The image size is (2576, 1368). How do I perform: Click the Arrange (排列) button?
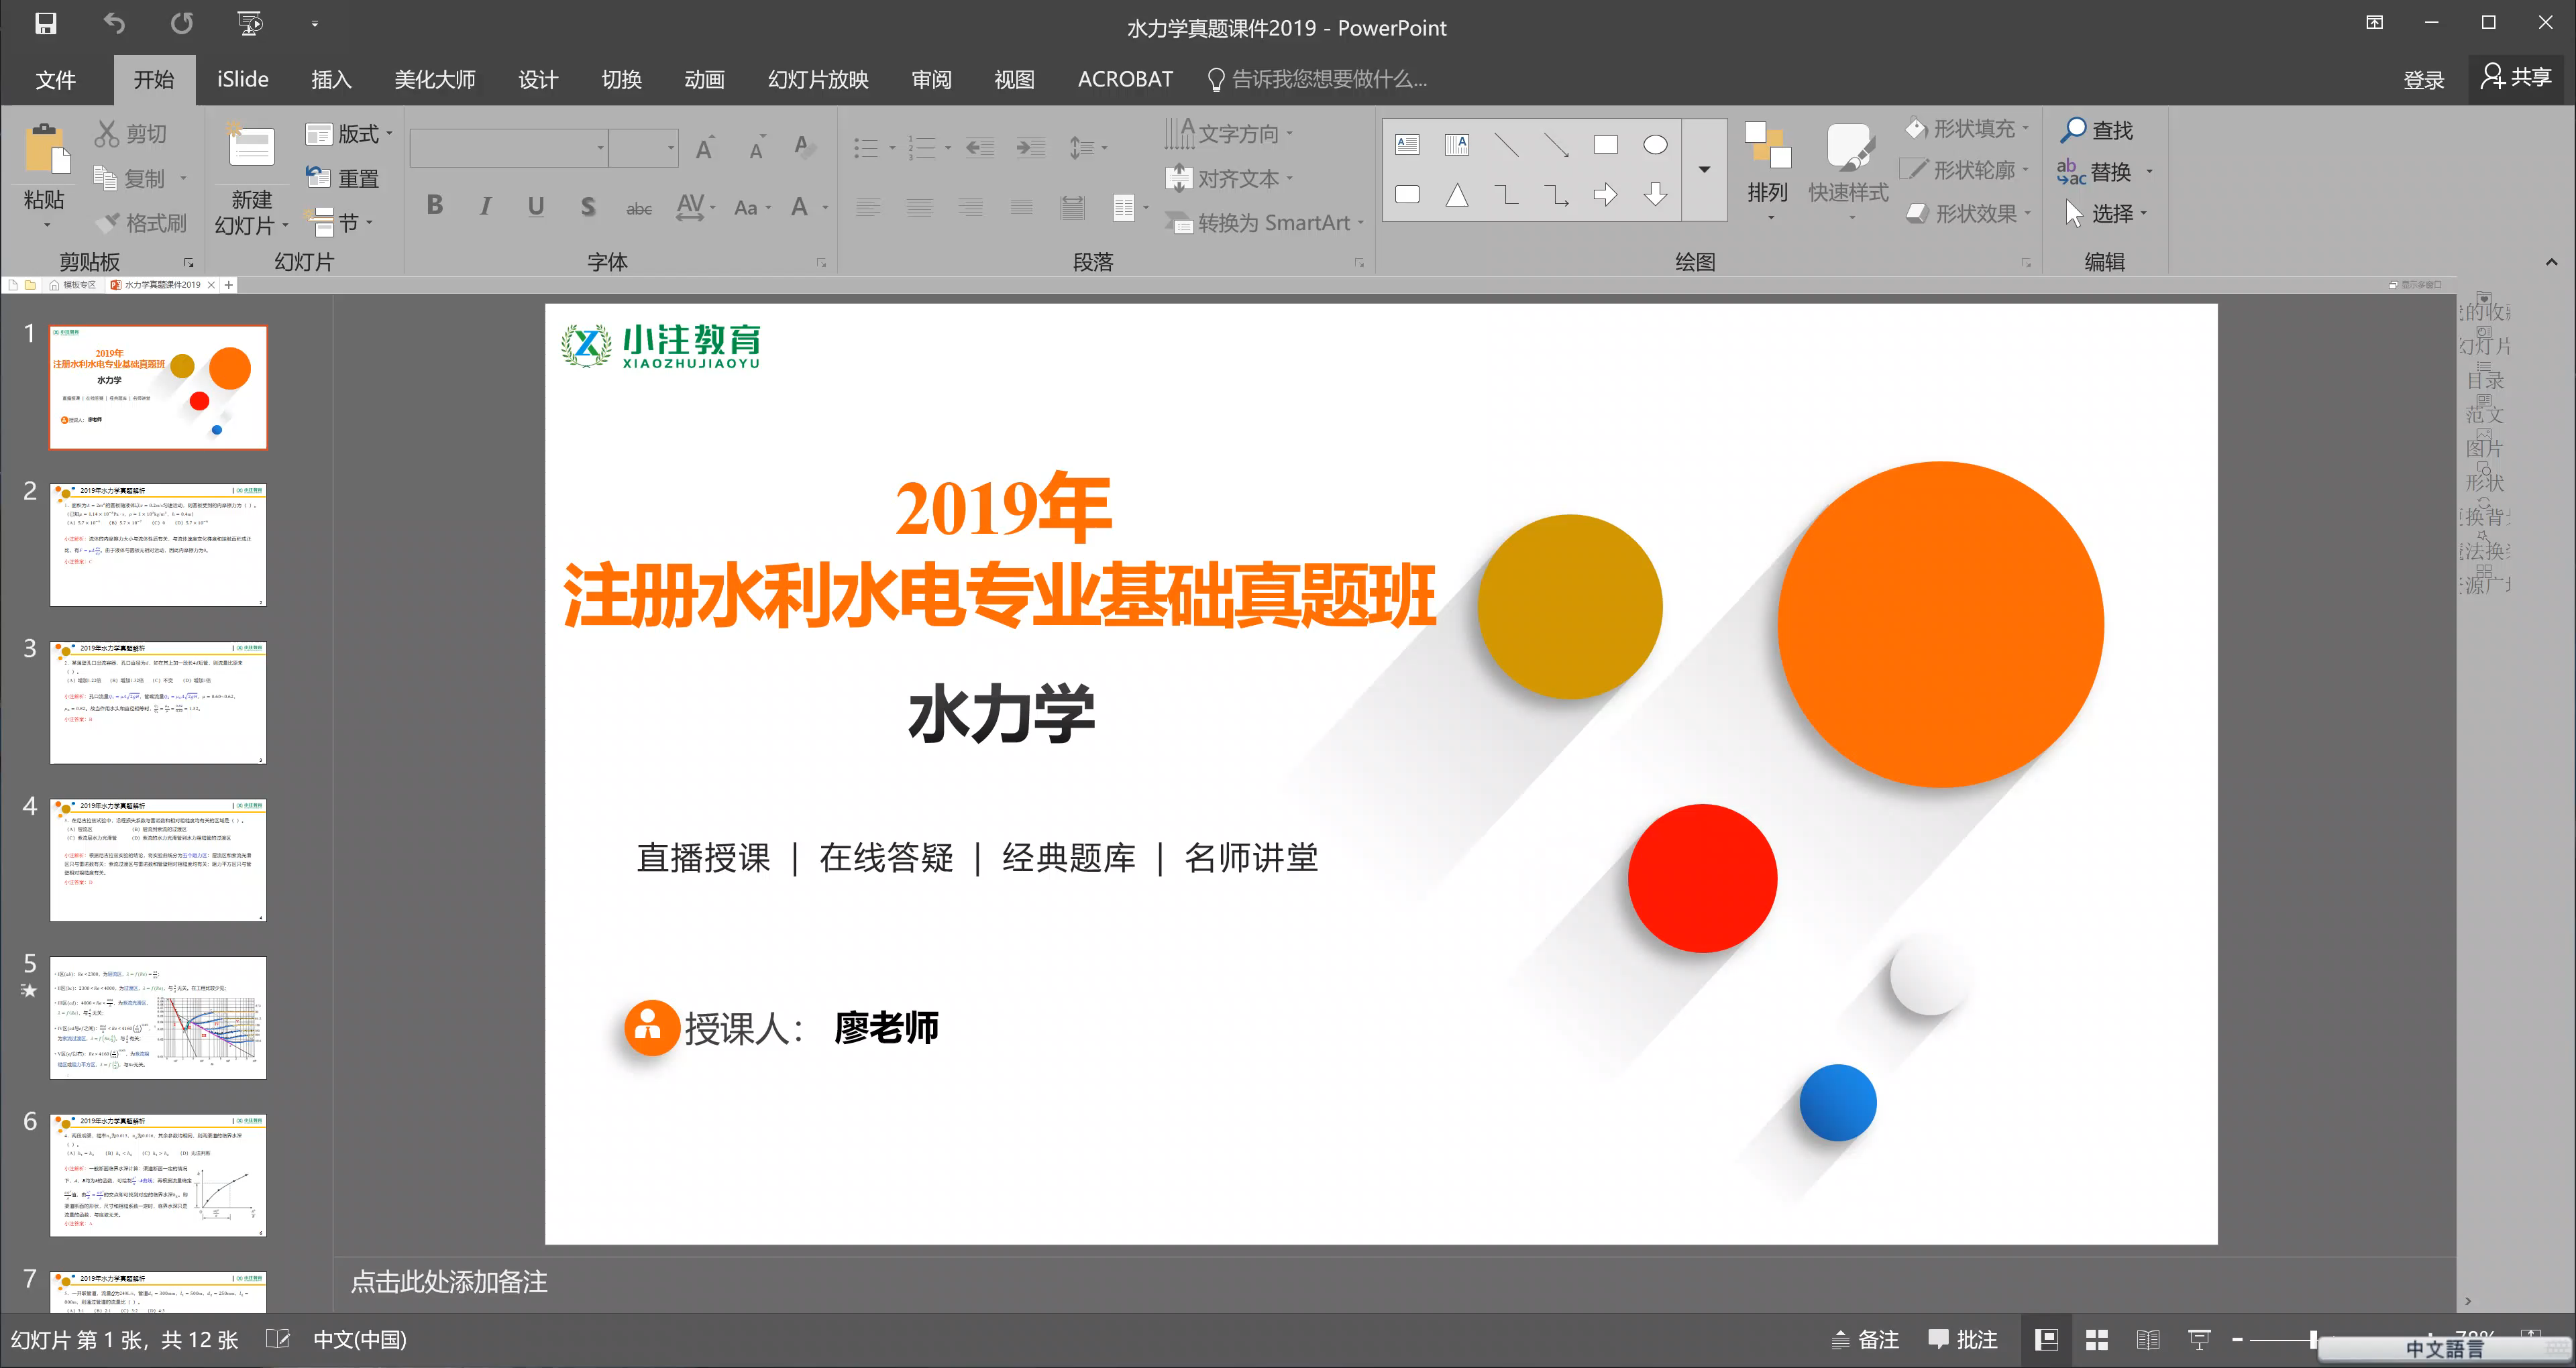coord(1767,165)
